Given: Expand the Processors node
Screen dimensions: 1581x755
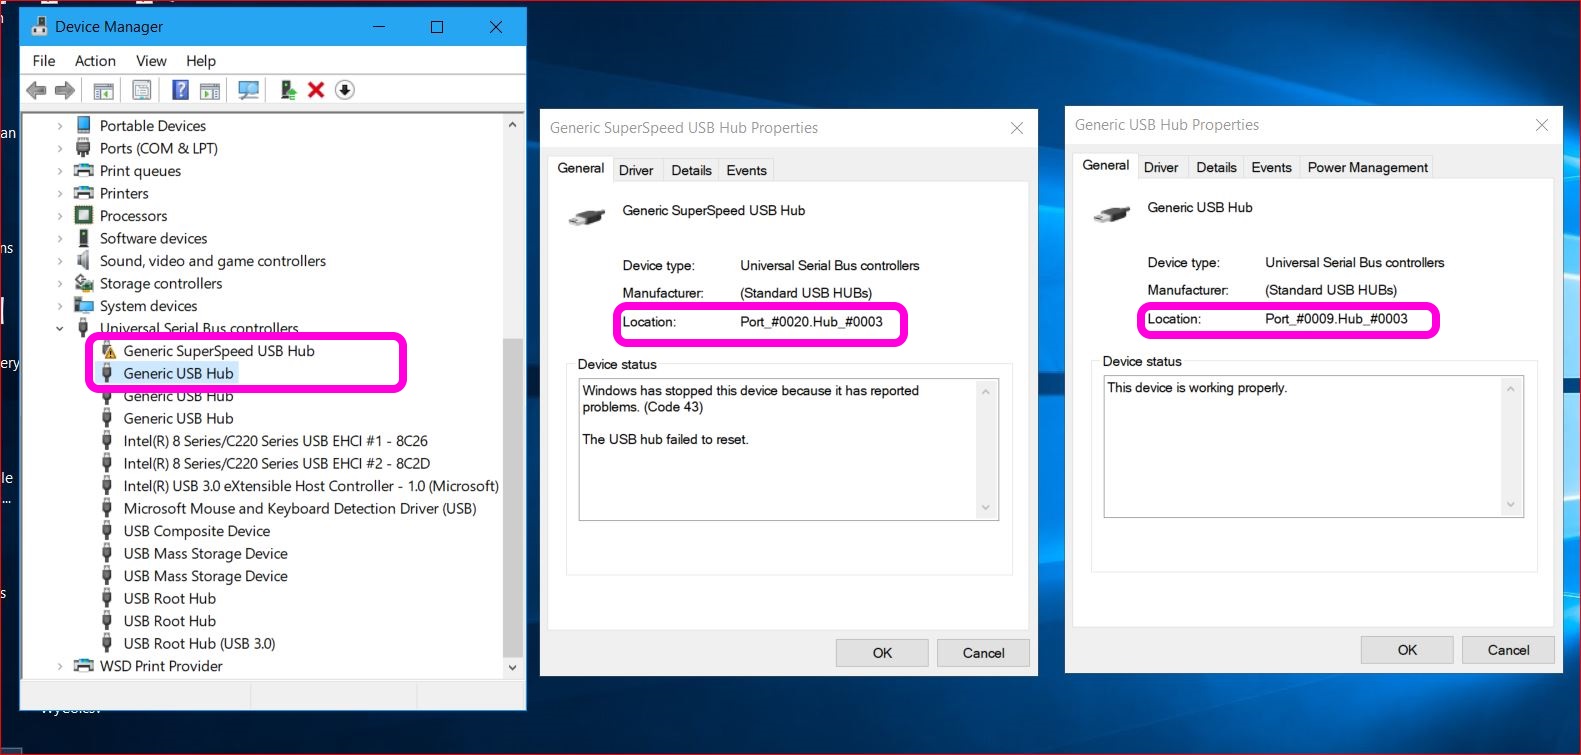Looking at the screenshot, I should pyautogui.click(x=60, y=216).
